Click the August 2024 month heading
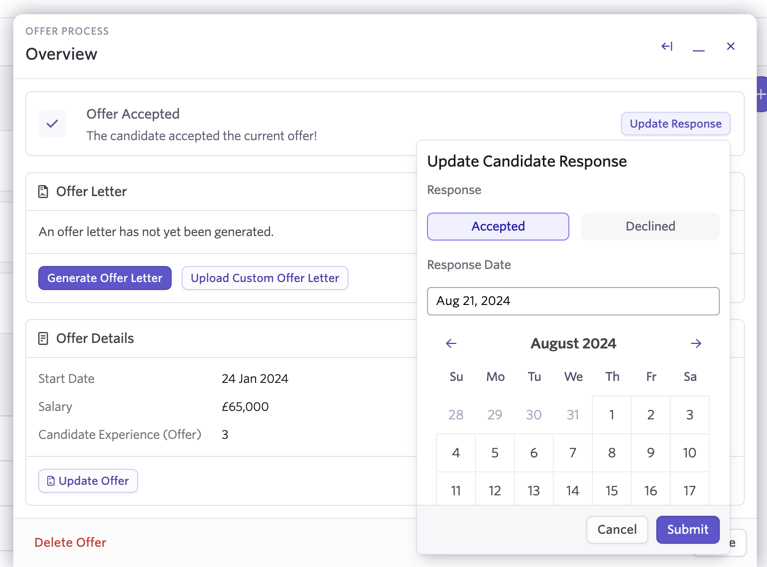767x567 pixels. pos(573,343)
